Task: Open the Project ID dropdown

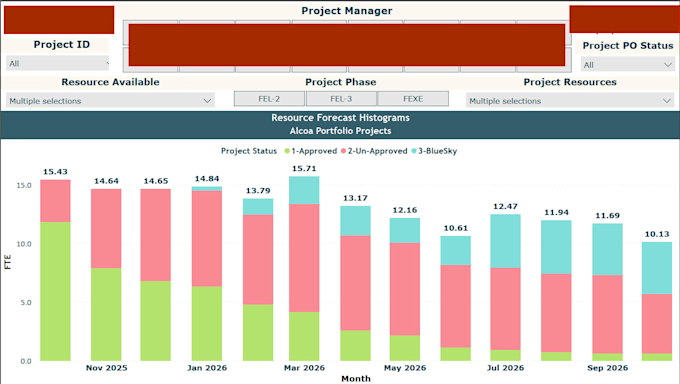Action: point(57,63)
